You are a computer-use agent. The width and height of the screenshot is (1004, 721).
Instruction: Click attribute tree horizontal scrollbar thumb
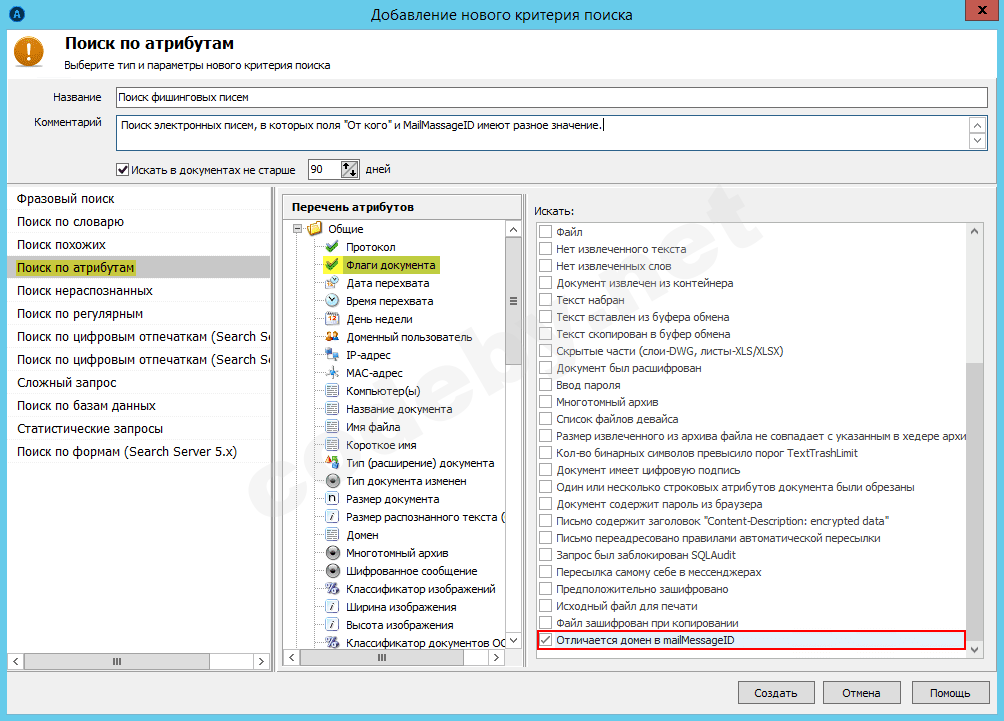pyautogui.click(x=382, y=658)
